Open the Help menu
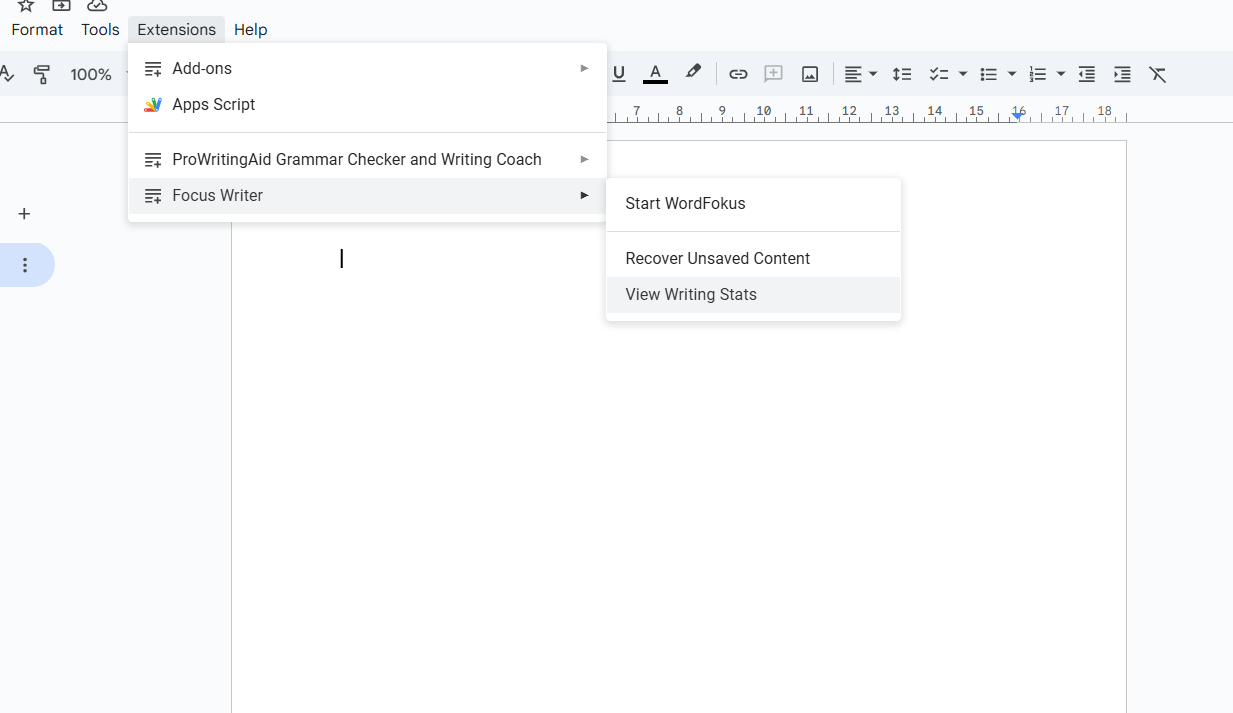Image resolution: width=1233 pixels, height=713 pixels. (250, 30)
